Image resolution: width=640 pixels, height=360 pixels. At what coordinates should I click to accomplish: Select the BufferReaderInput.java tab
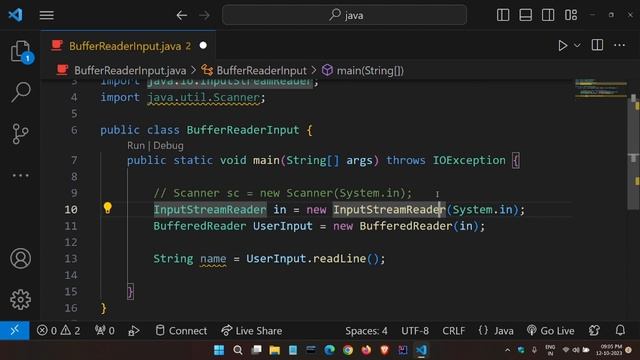coord(128,46)
